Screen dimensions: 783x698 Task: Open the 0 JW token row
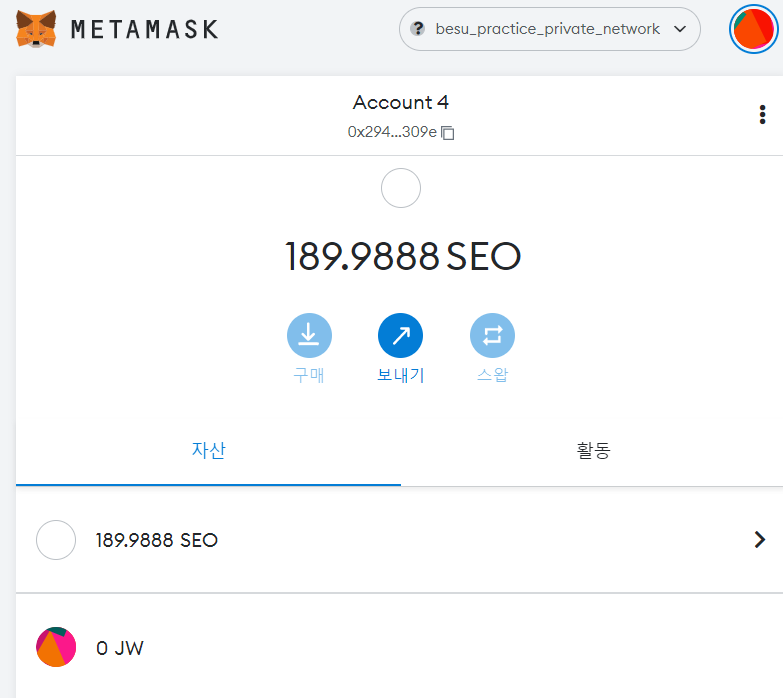(399, 647)
